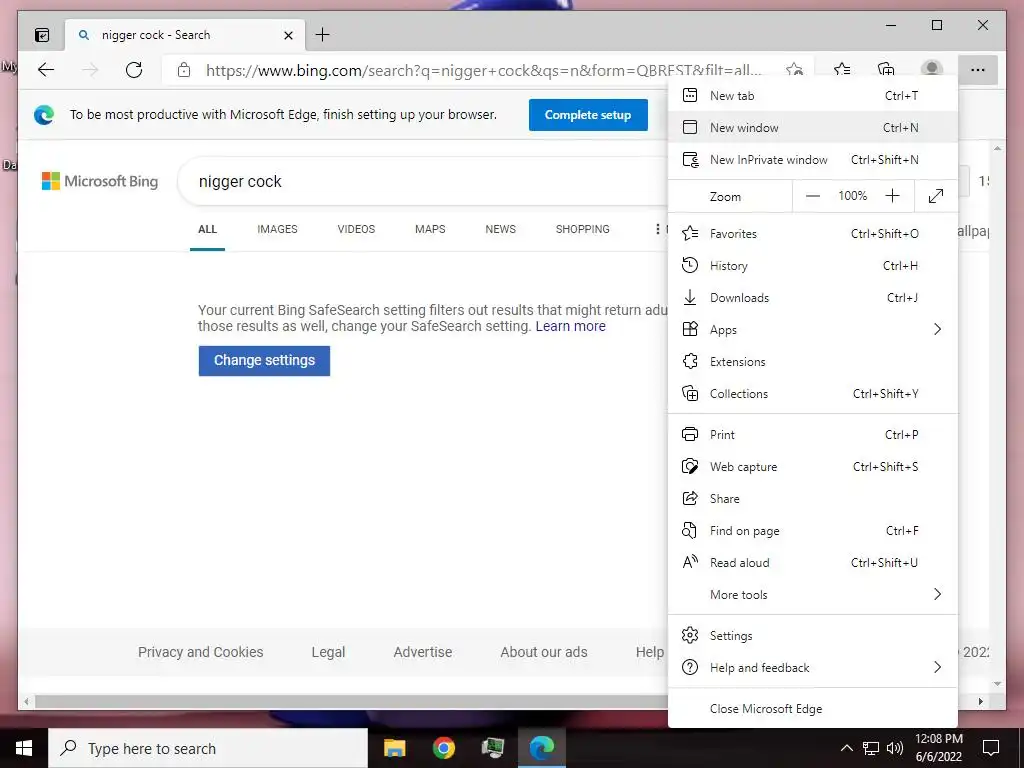
Task: Click the browser address bar URL
Action: pyautogui.click(x=483, y=70)
